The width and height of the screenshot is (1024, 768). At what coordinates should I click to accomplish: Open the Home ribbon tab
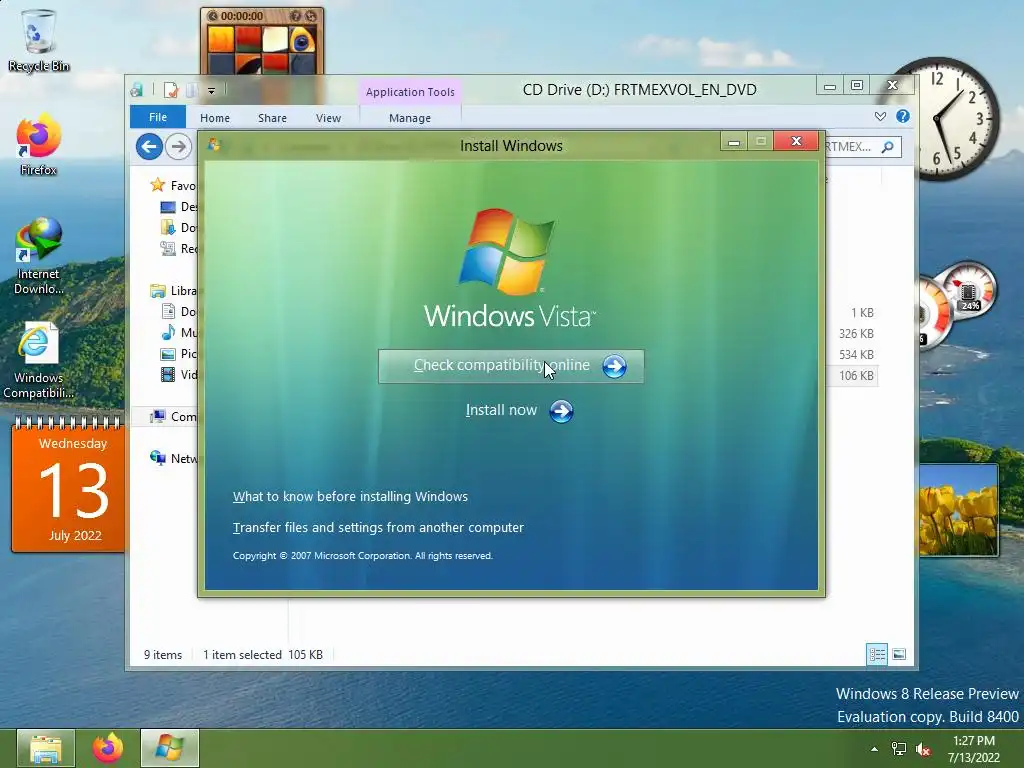(215, 118)
